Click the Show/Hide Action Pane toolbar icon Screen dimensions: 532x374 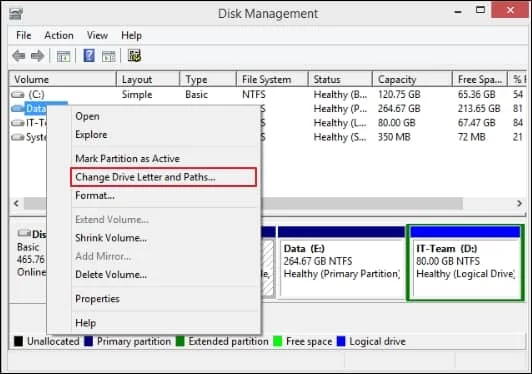(109, 56)
